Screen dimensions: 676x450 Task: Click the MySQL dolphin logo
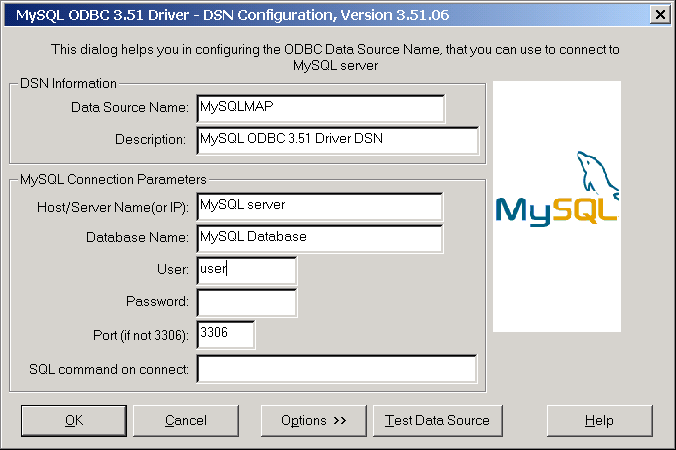click(557, 189)
